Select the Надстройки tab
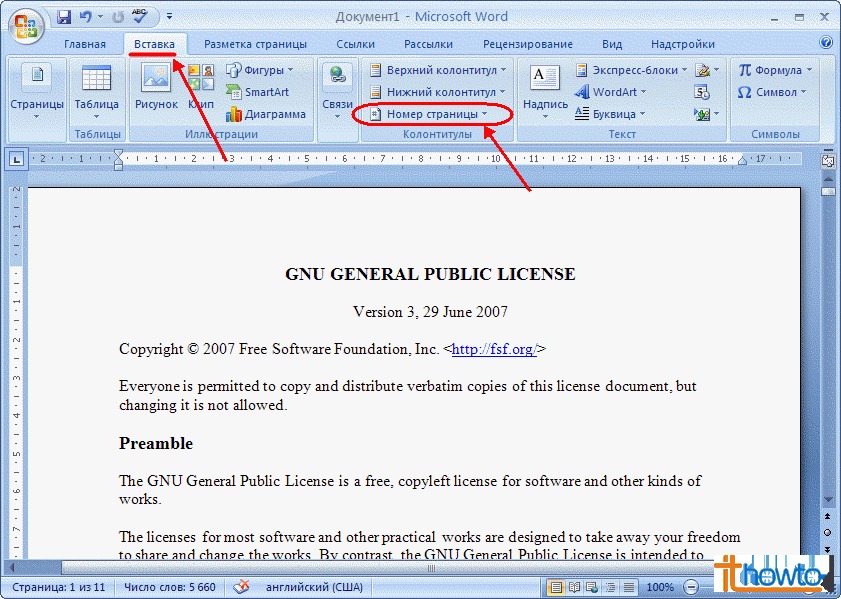Image resolution: width=841 pixels, height=599 pixels. 683,44
